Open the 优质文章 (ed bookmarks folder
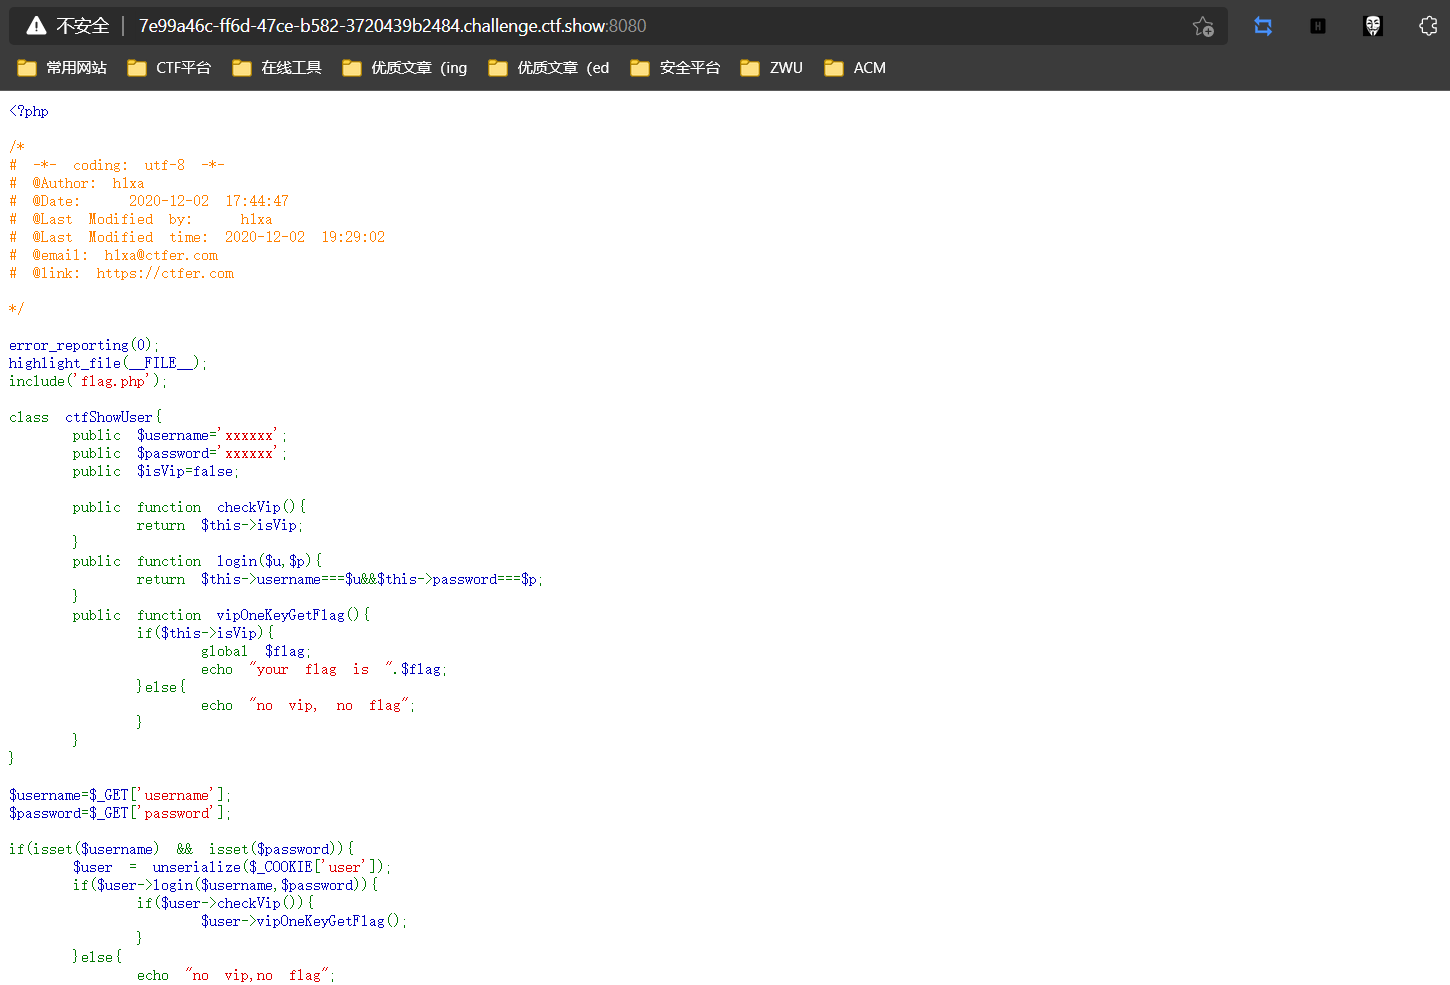Viewport: 1450px width, 985px height. click(x=549, y=68)
